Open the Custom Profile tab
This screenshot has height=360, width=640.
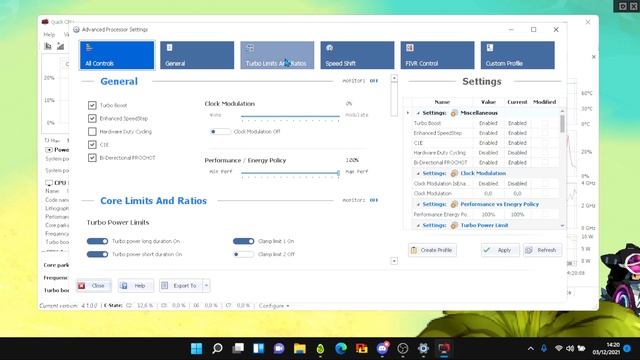tap(518, 55)
